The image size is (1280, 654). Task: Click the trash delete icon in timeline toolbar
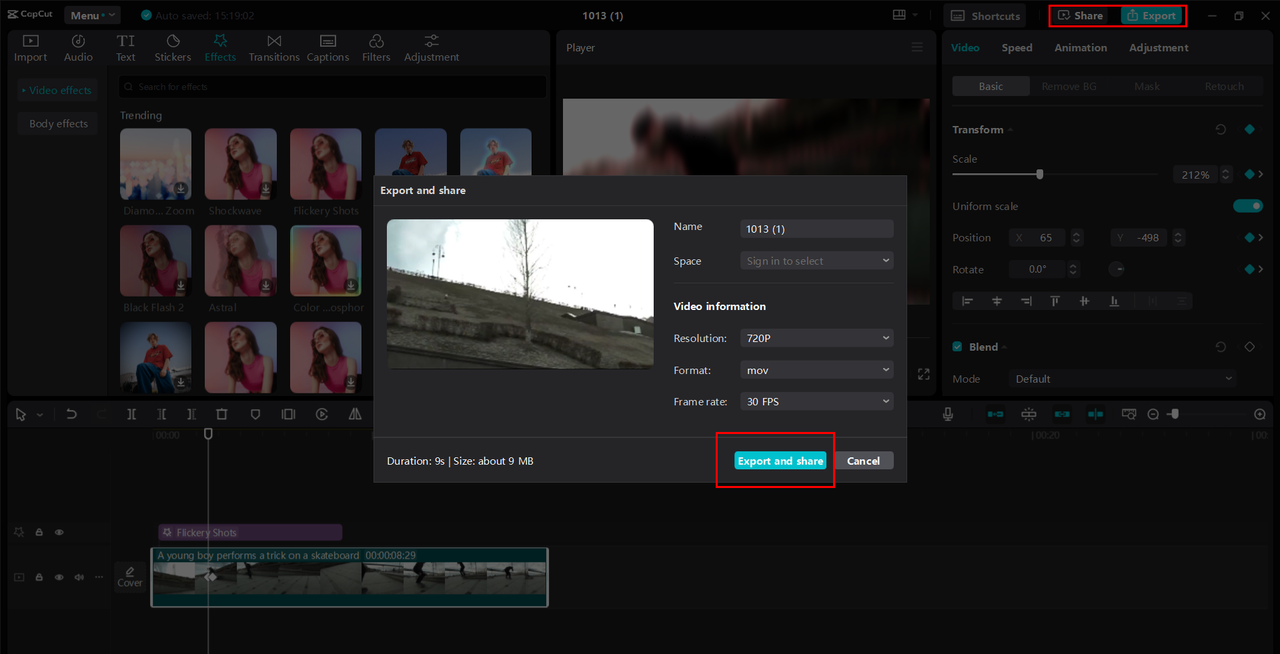[x=222, y=414]
